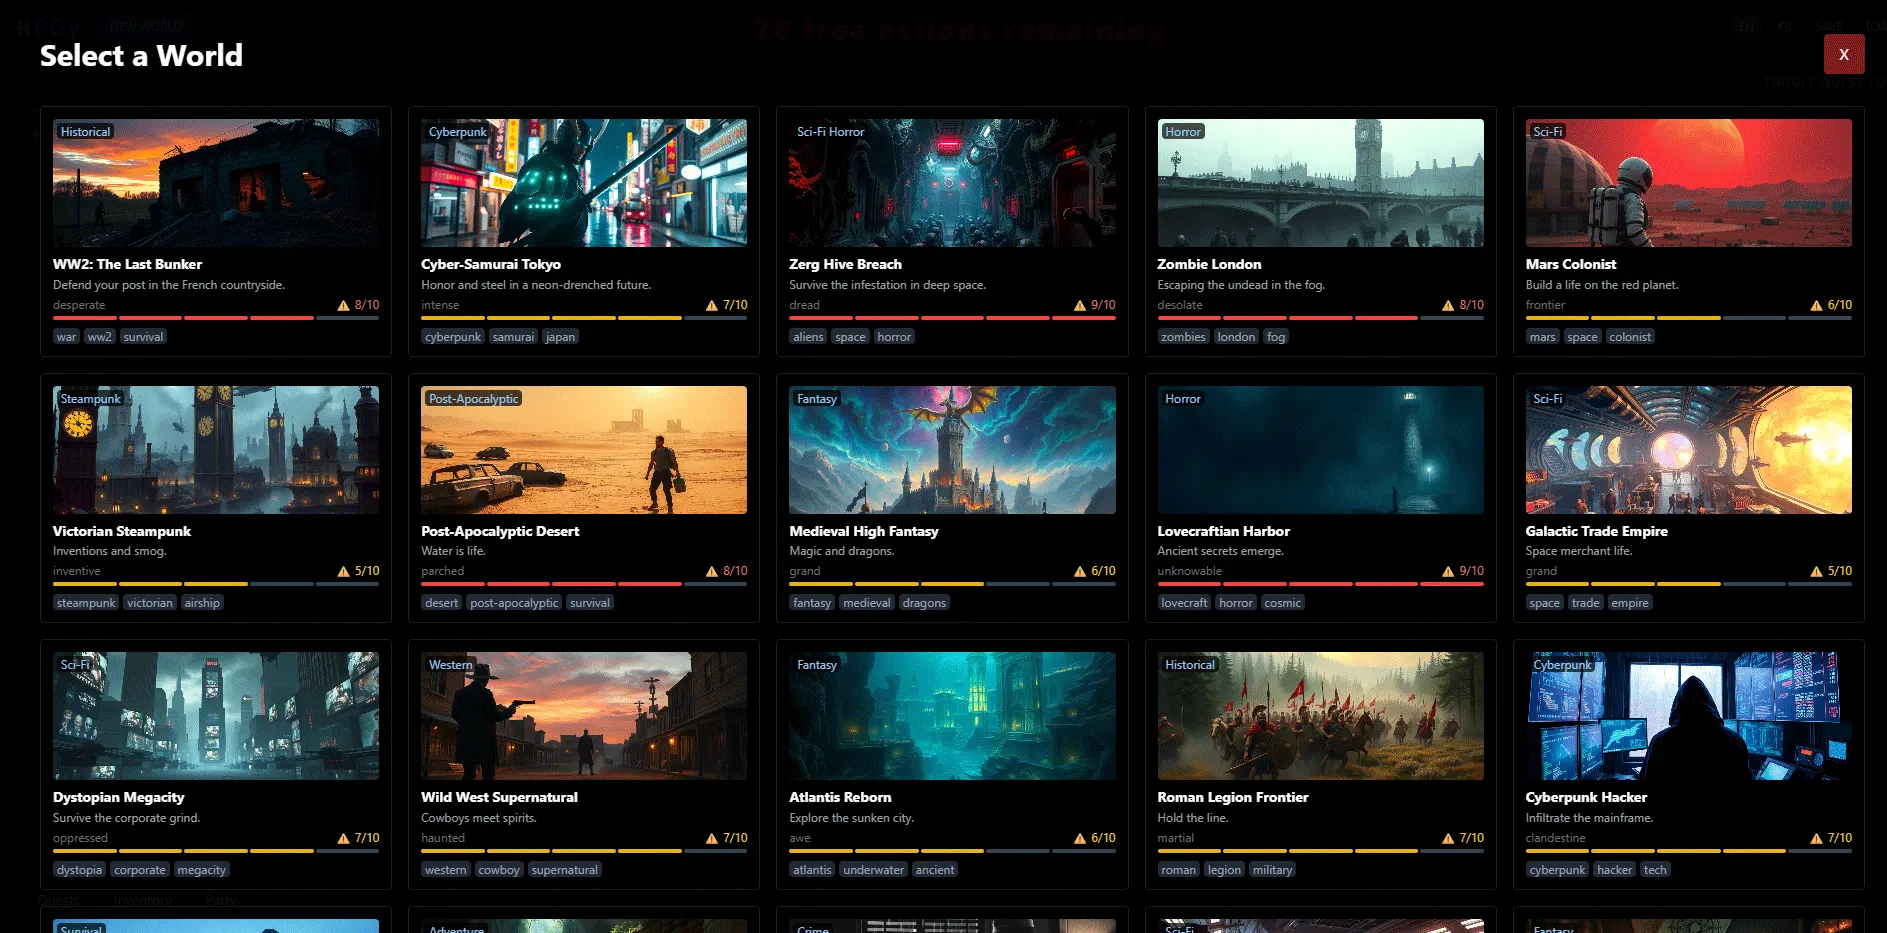Click the warning icon on Atlantis Reborn
The width and height of the screenshot is (1887, 933).
(x=1080, y=838)
